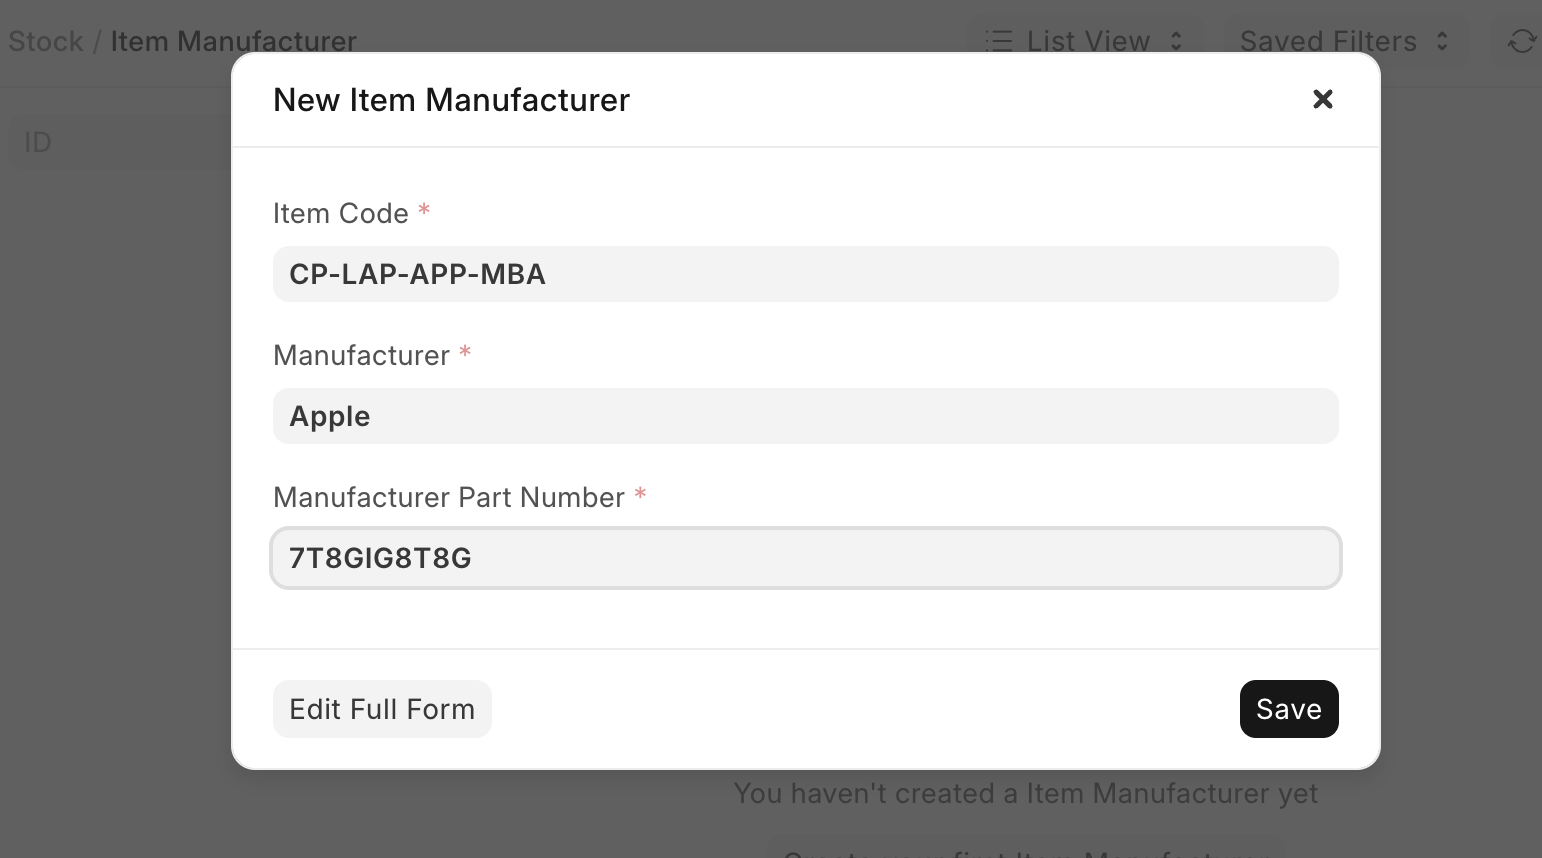This screenshot has width=1542, height=858.
Task: Click the Item Code field with CP-LAP-APP-MBA
Action: point(805,274)
